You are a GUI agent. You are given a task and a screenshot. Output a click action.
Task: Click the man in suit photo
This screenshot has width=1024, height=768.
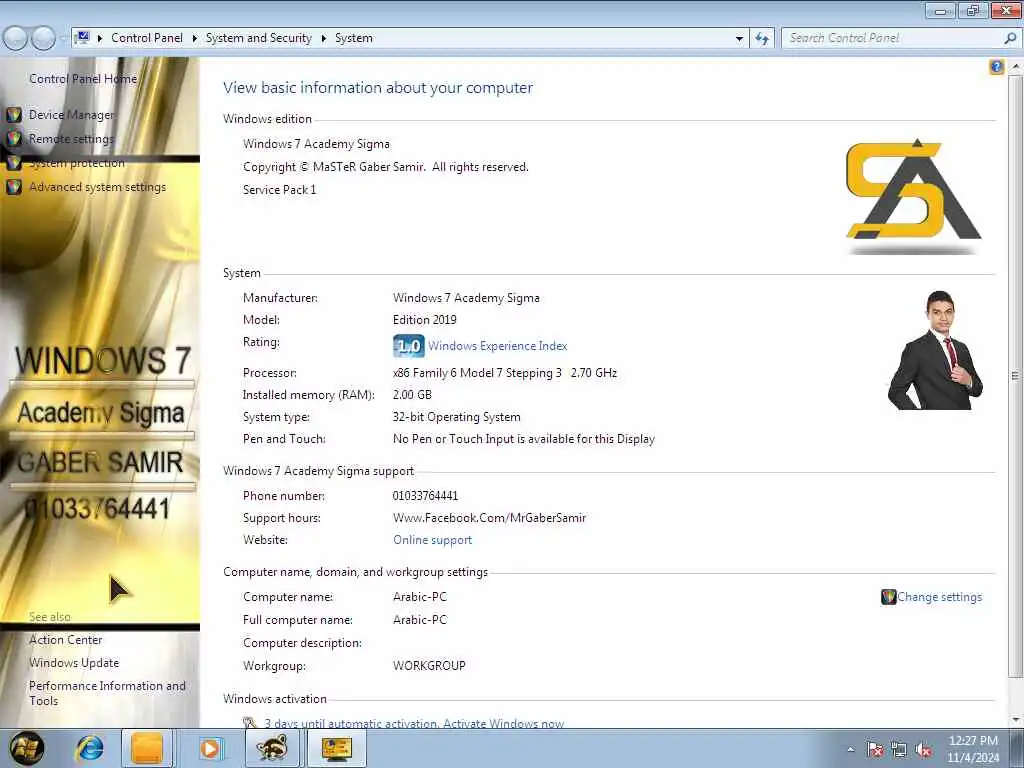(x=935, y=350)
